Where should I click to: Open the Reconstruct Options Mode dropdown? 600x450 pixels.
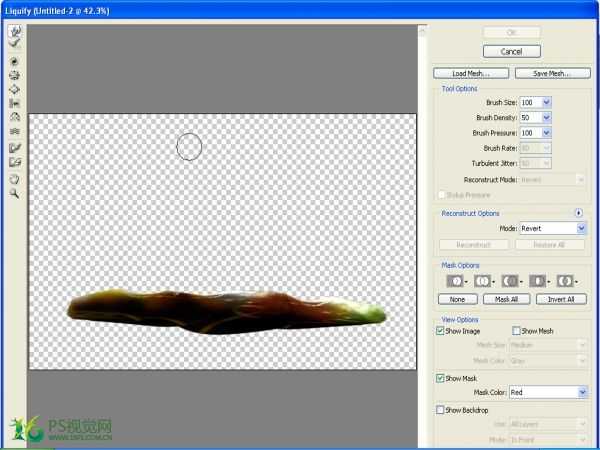point(553,228)
